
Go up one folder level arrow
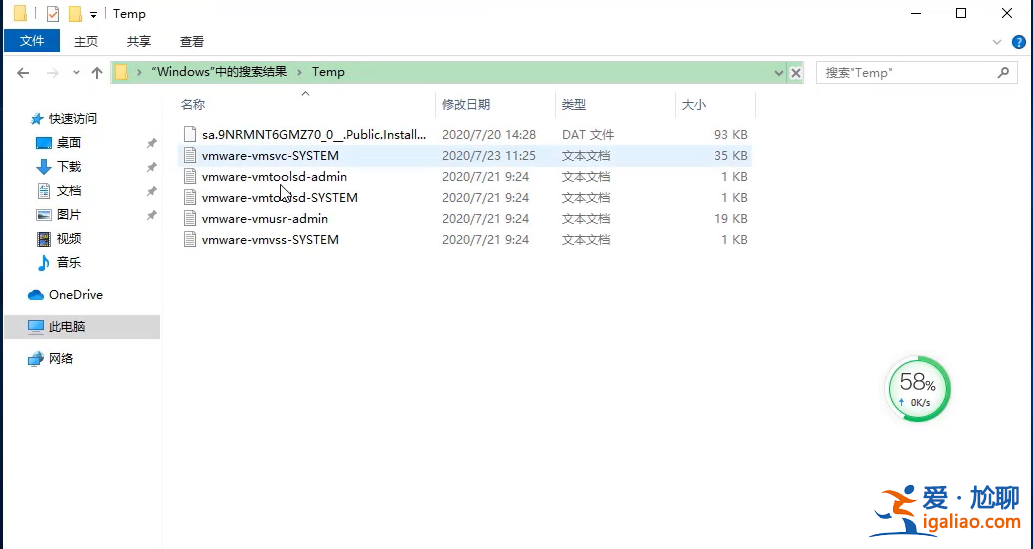[97, 72]
